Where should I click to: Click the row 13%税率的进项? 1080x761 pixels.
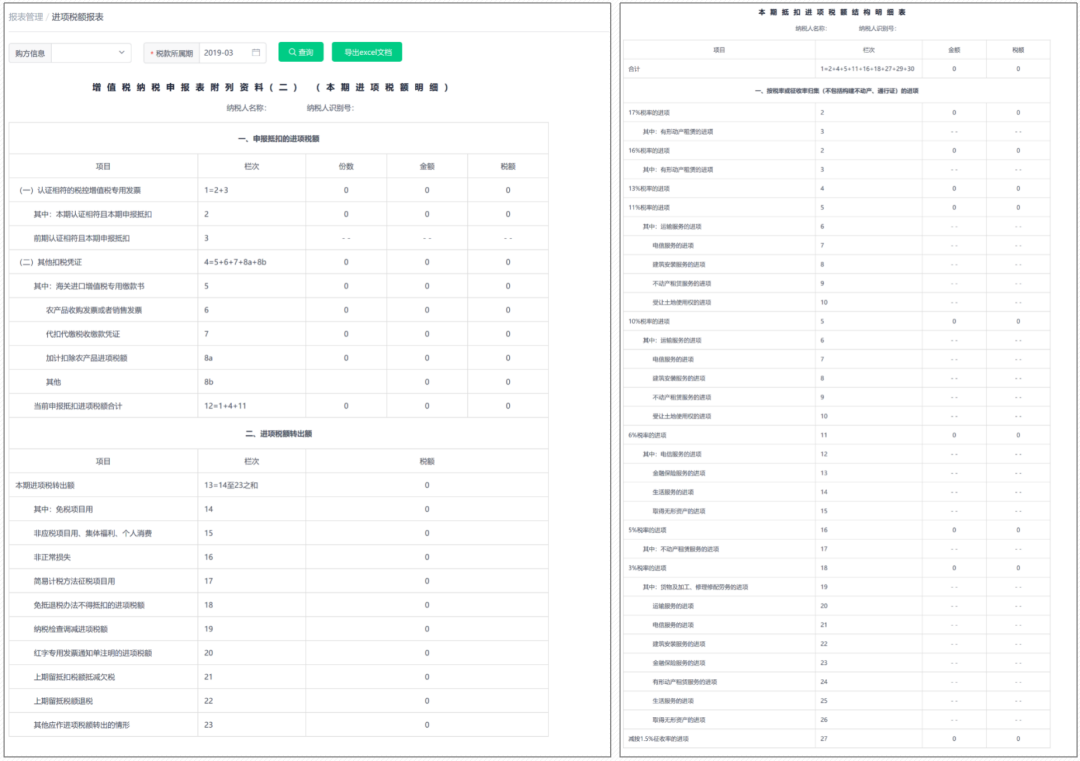[837, 188]
